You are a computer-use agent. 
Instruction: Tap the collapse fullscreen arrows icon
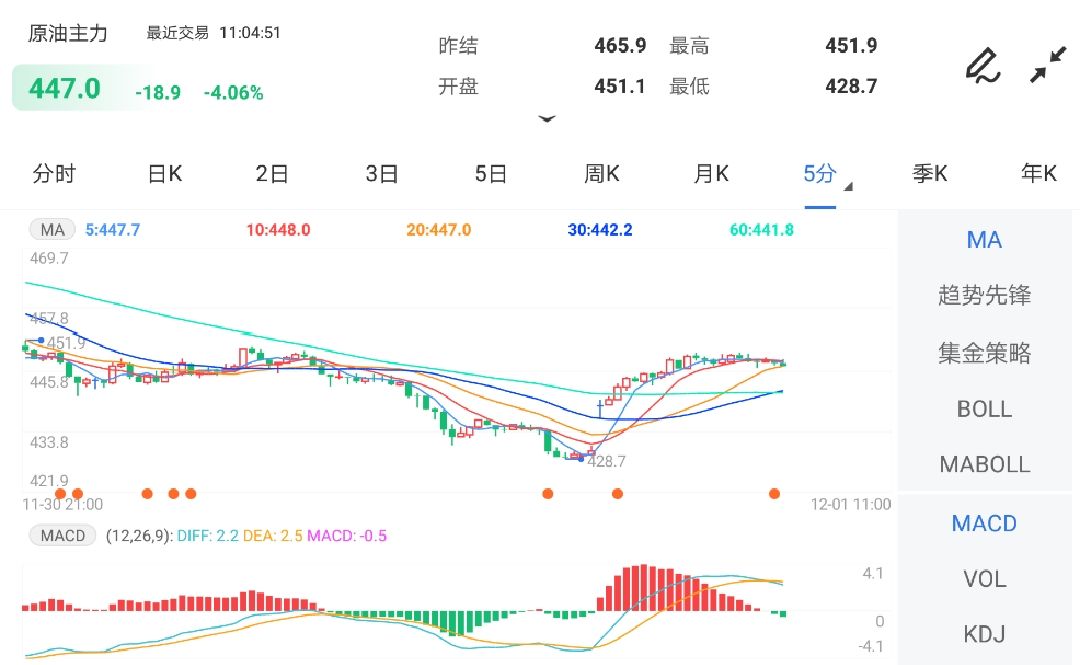pyautogui.click(x=1049, y=65)
